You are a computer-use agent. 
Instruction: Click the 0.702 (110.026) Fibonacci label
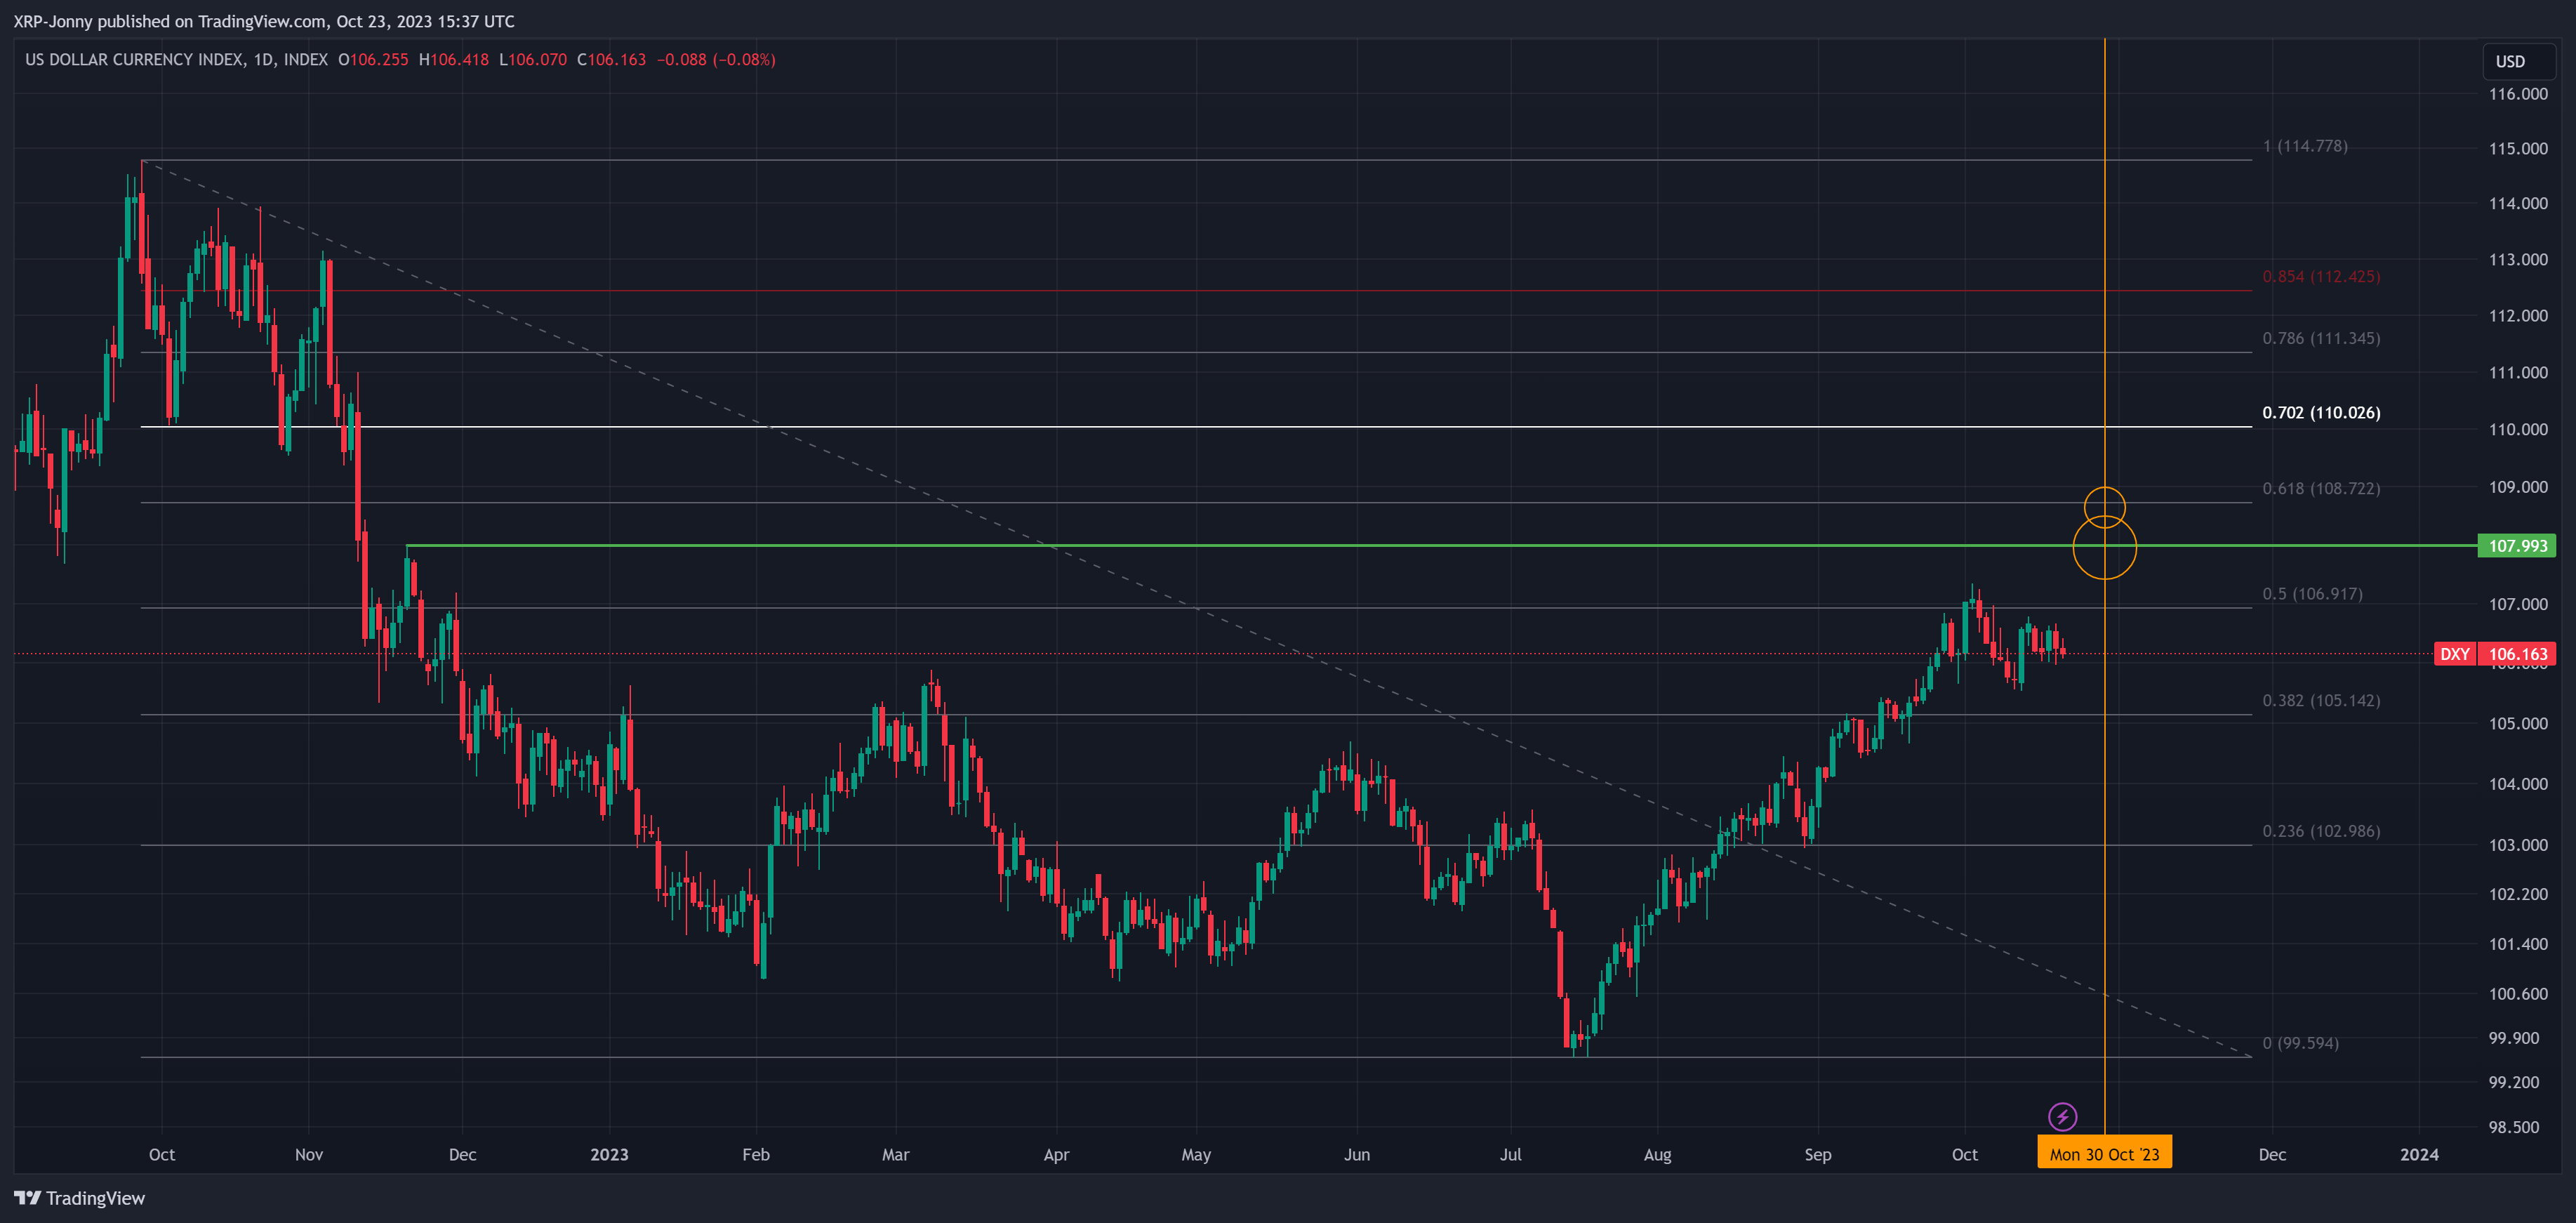click(x=2321, y=412)
